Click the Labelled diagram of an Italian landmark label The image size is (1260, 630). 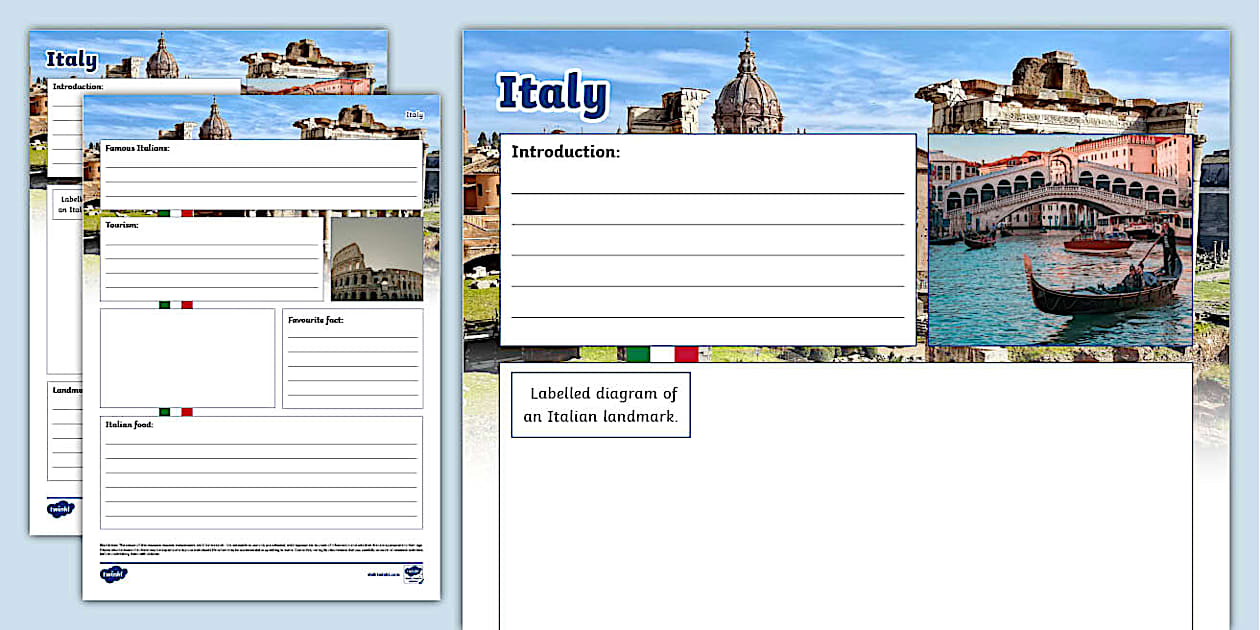click(601, 405)
